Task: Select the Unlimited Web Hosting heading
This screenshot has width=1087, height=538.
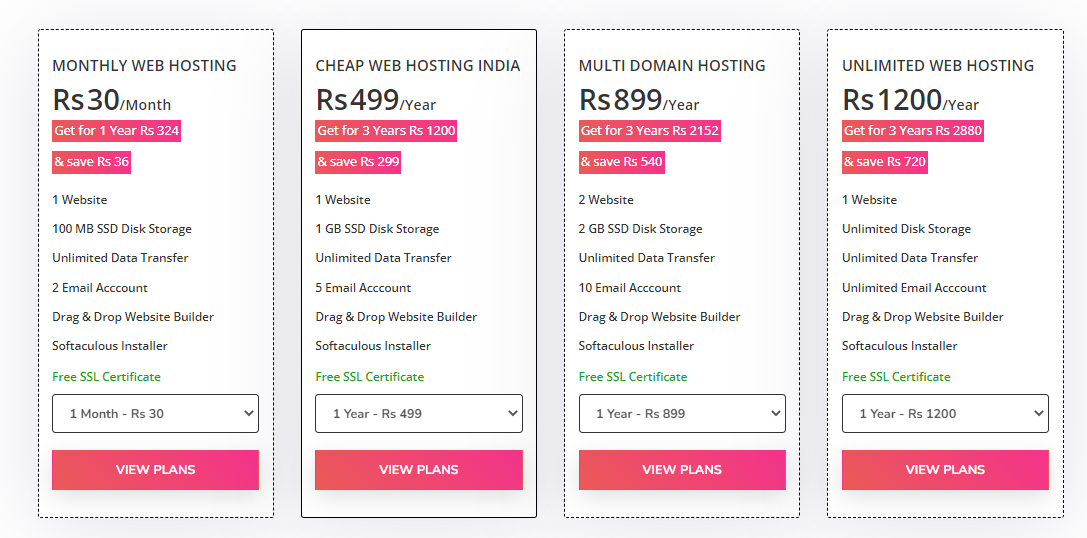Action: 938,66
